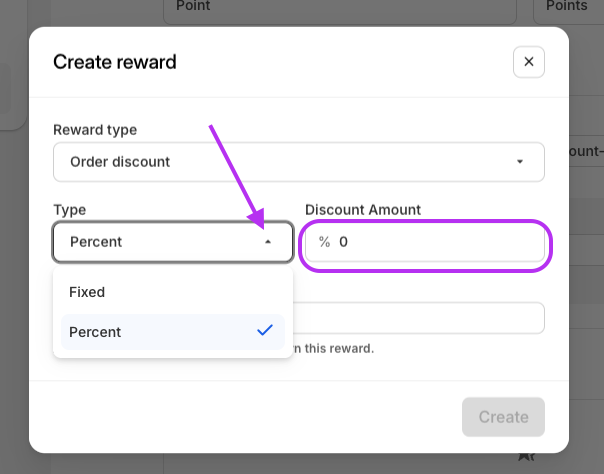Click the Type field label

pos(70,210)
